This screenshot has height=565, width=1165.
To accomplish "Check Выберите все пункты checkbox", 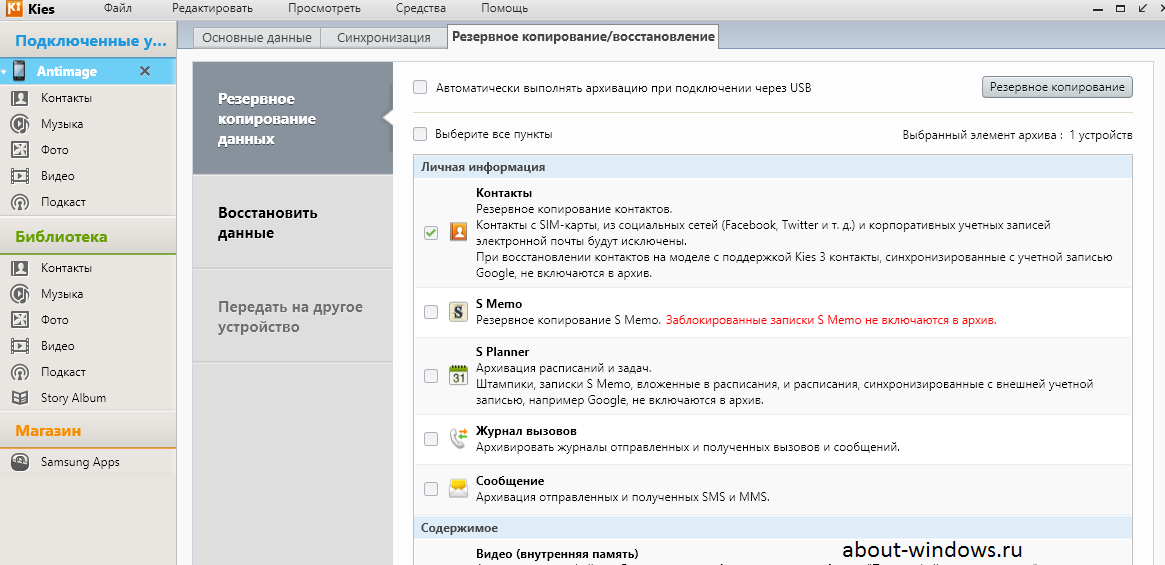I will pyautogui.click(x=420, y=134).
